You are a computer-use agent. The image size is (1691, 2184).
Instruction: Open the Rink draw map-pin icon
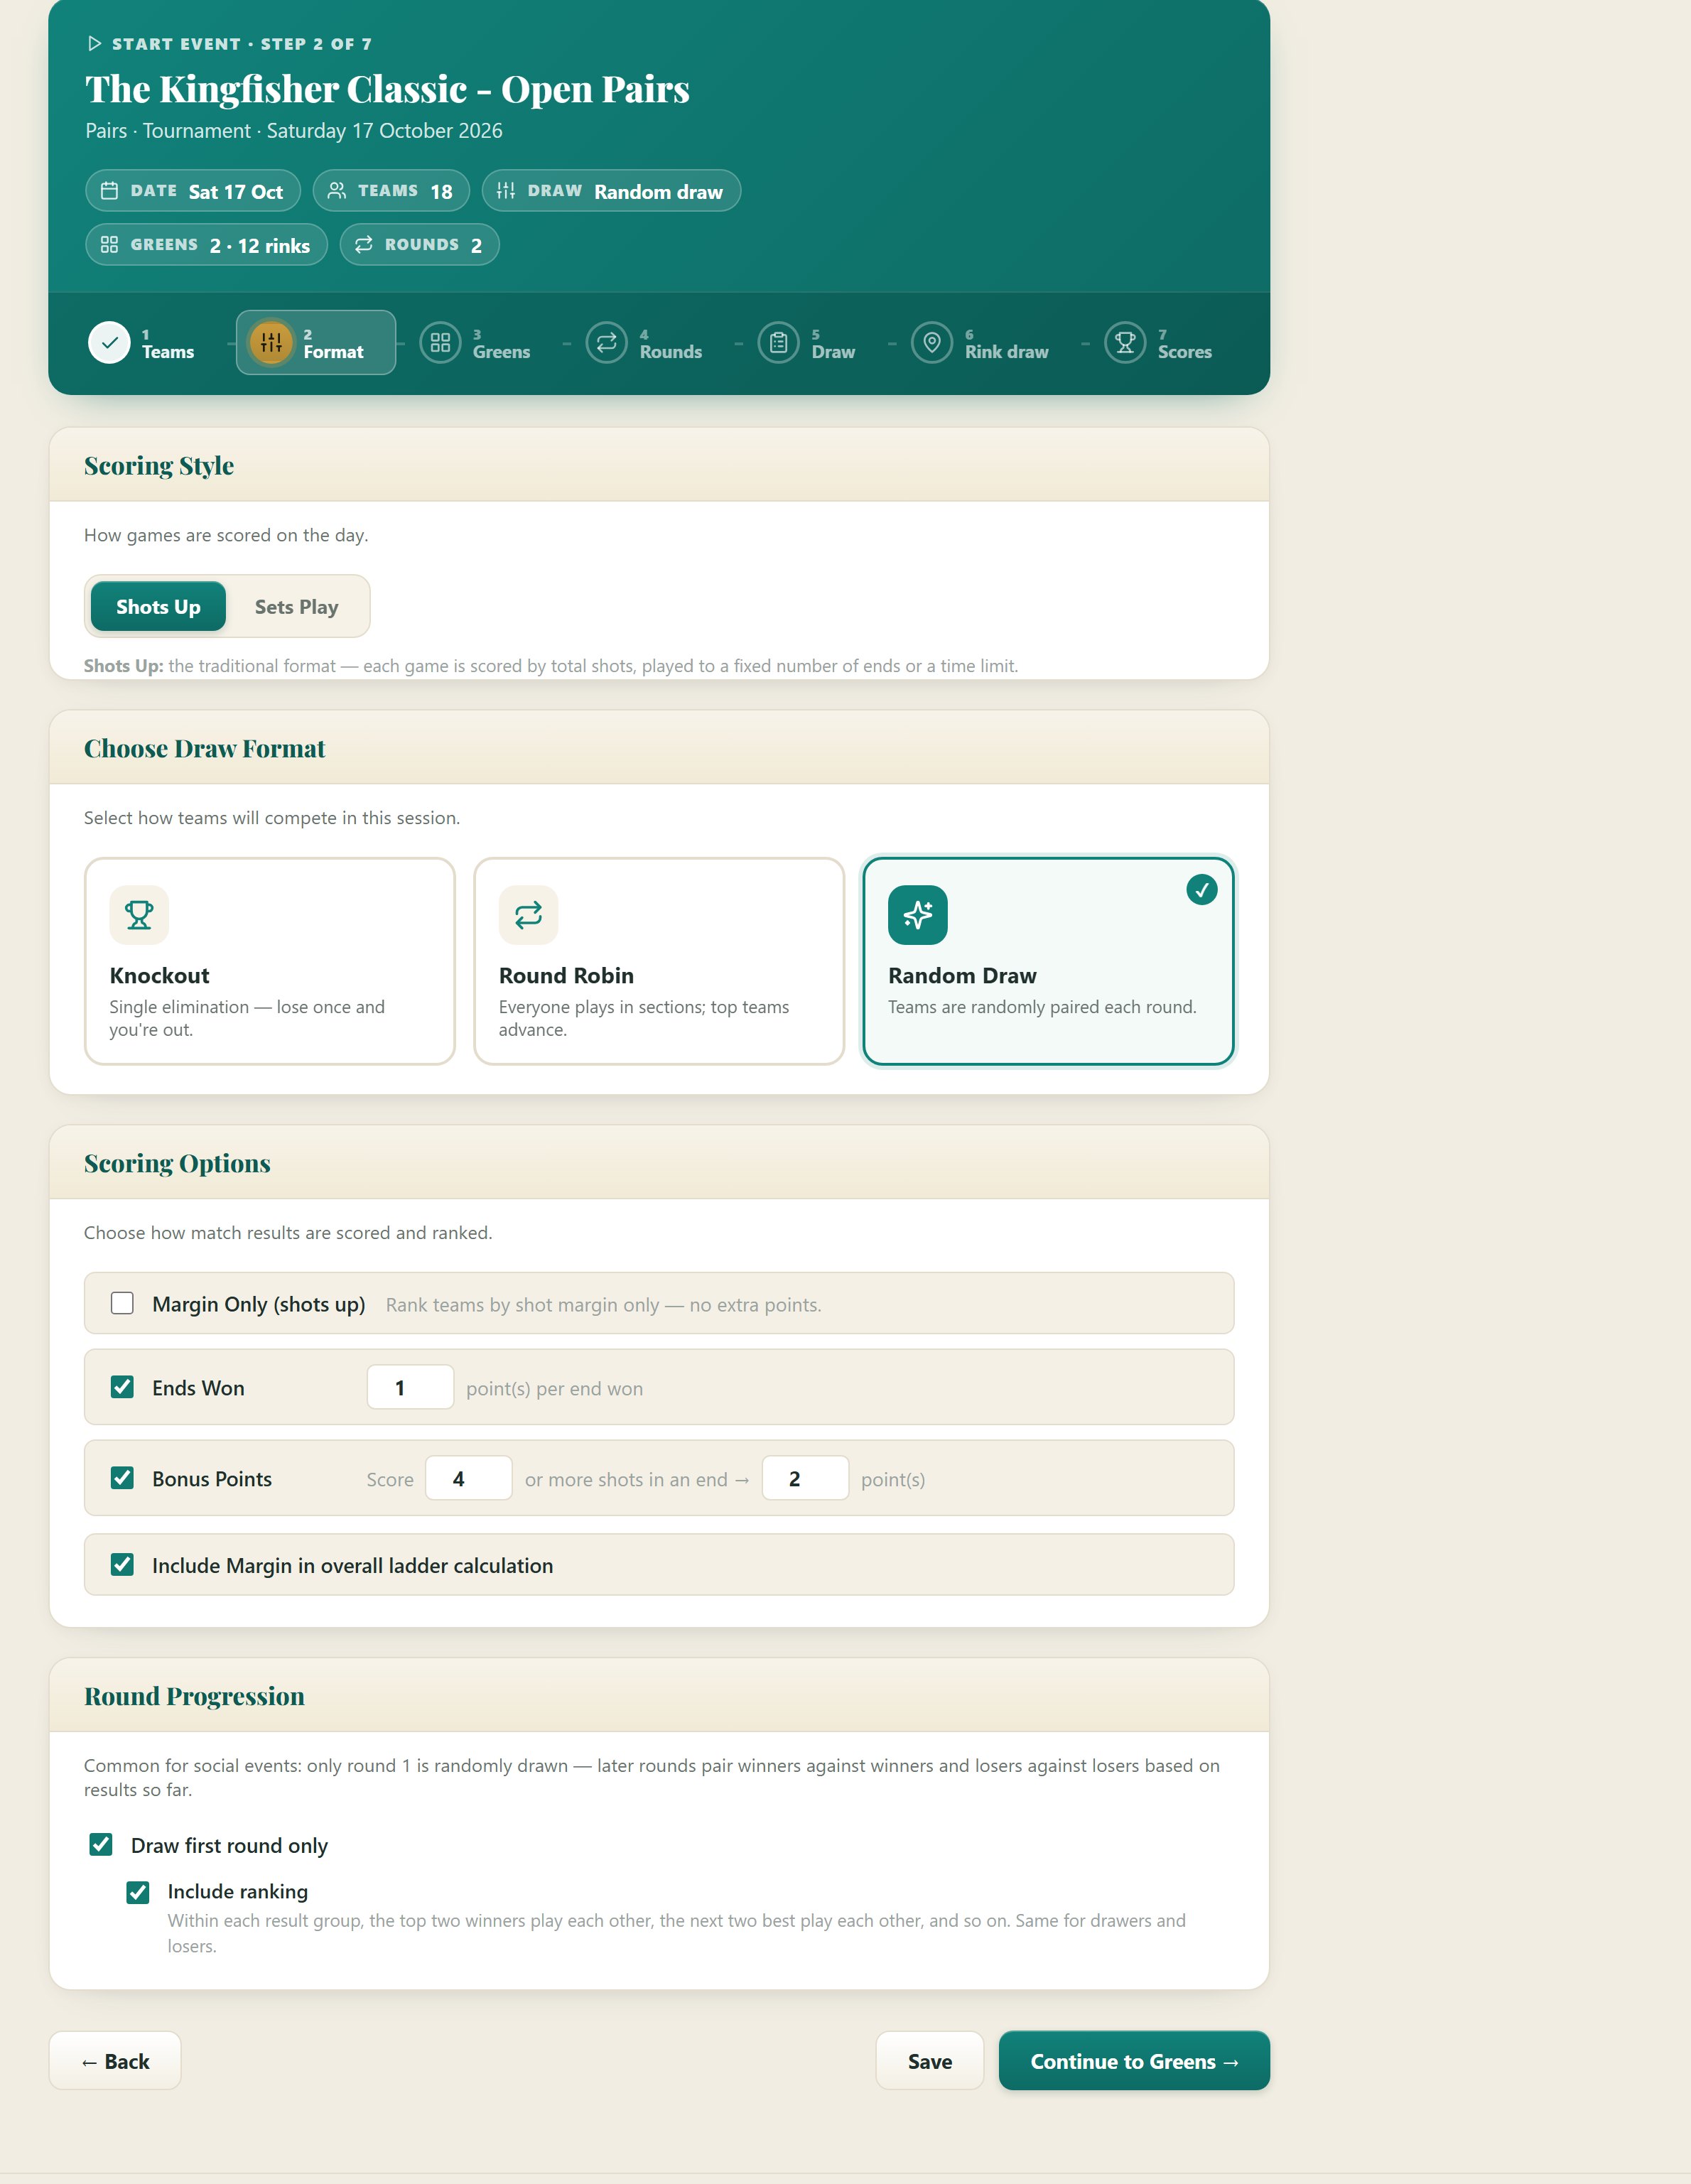click(x=931, y=343)
